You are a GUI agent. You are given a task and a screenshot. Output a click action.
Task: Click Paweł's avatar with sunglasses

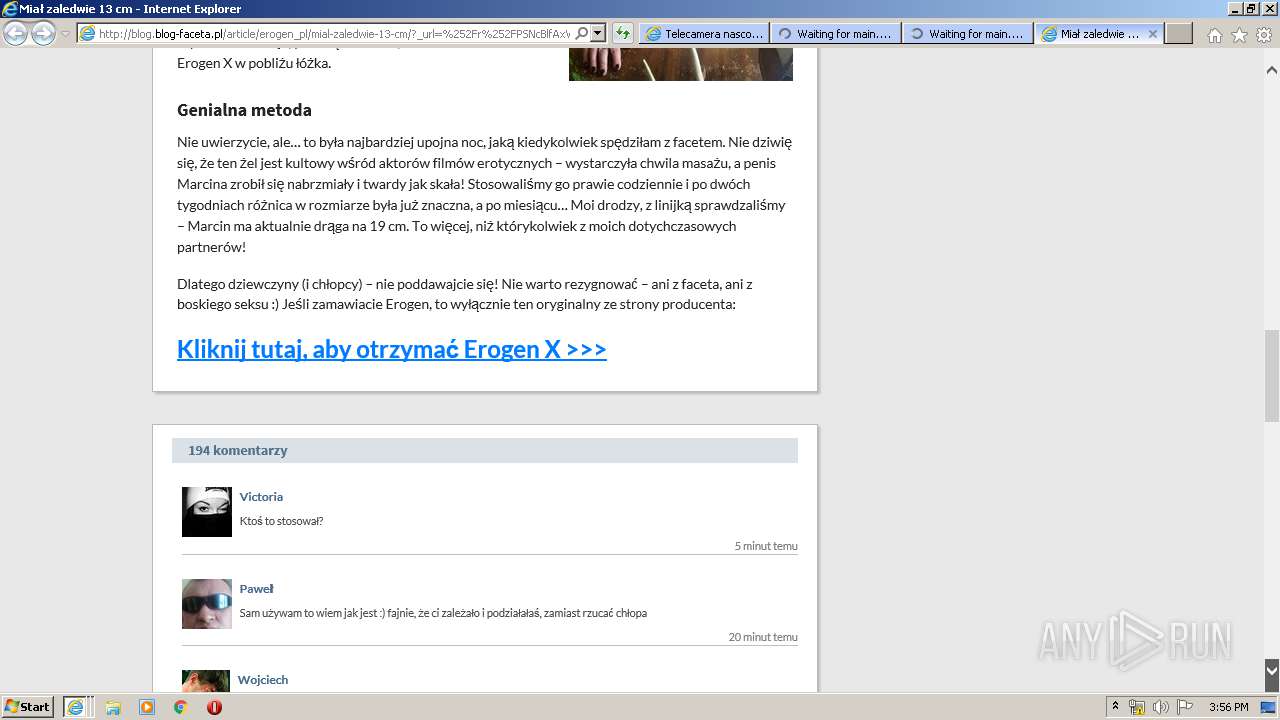(207, 604)
